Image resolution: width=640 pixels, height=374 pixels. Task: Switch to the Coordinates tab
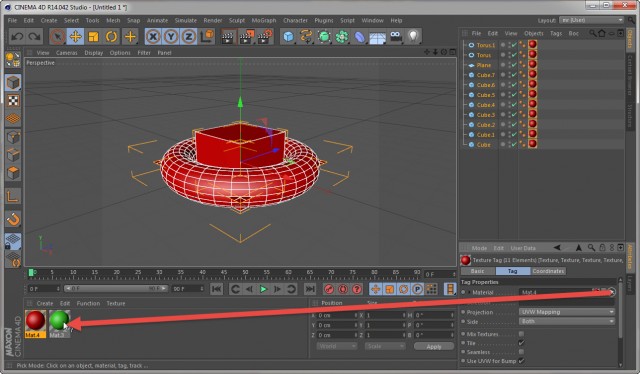click(x=548, y=271)
